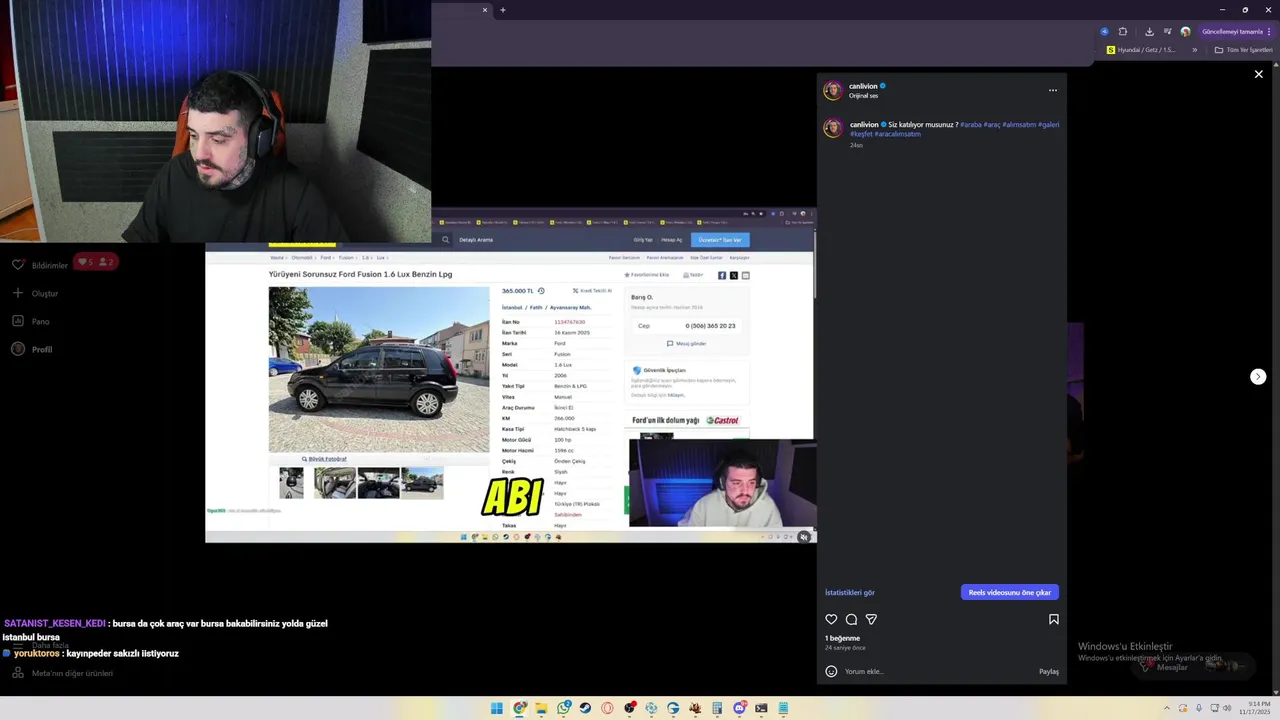
Task: Expand hidden bookmarks chevron
Action: pyautogui.click(x=1194, y=50)
